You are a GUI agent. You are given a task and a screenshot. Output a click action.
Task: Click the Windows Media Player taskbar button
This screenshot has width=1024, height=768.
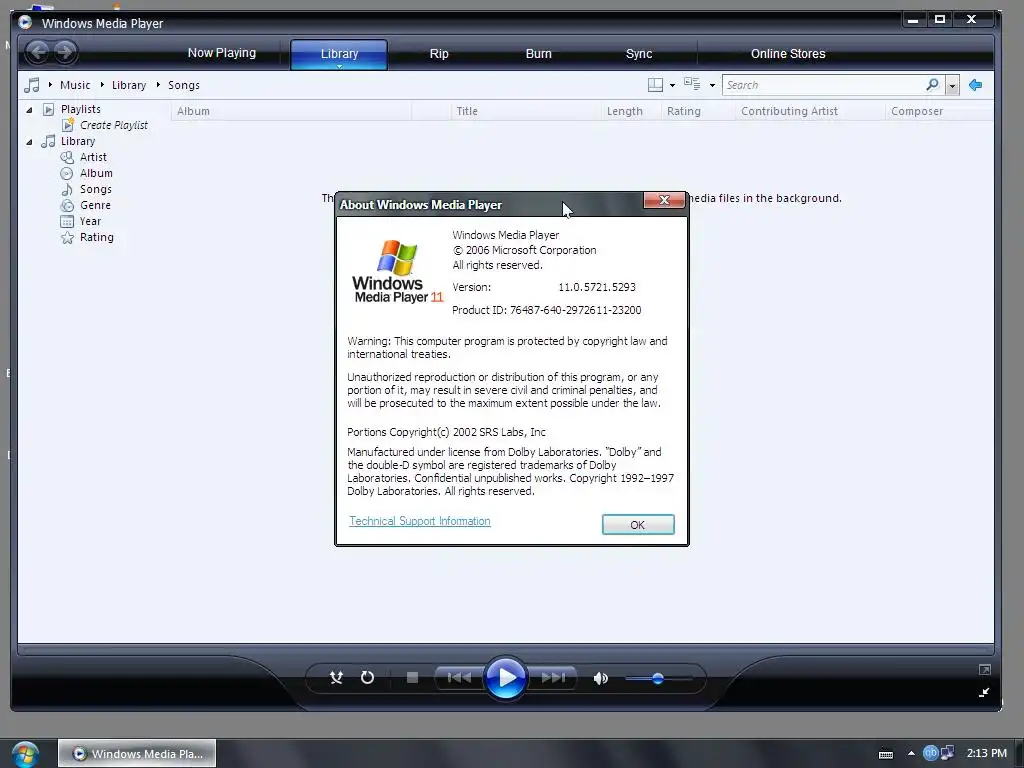(137, 754)
